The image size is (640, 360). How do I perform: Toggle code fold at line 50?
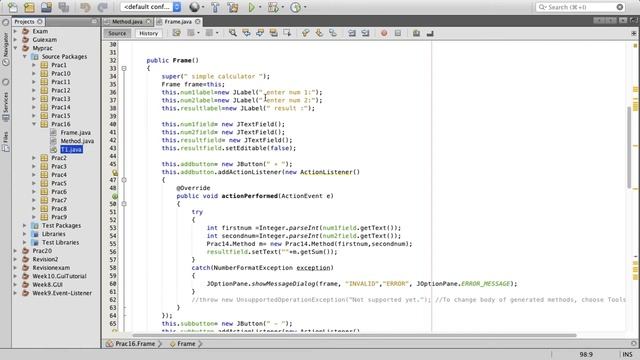point(124,204)
